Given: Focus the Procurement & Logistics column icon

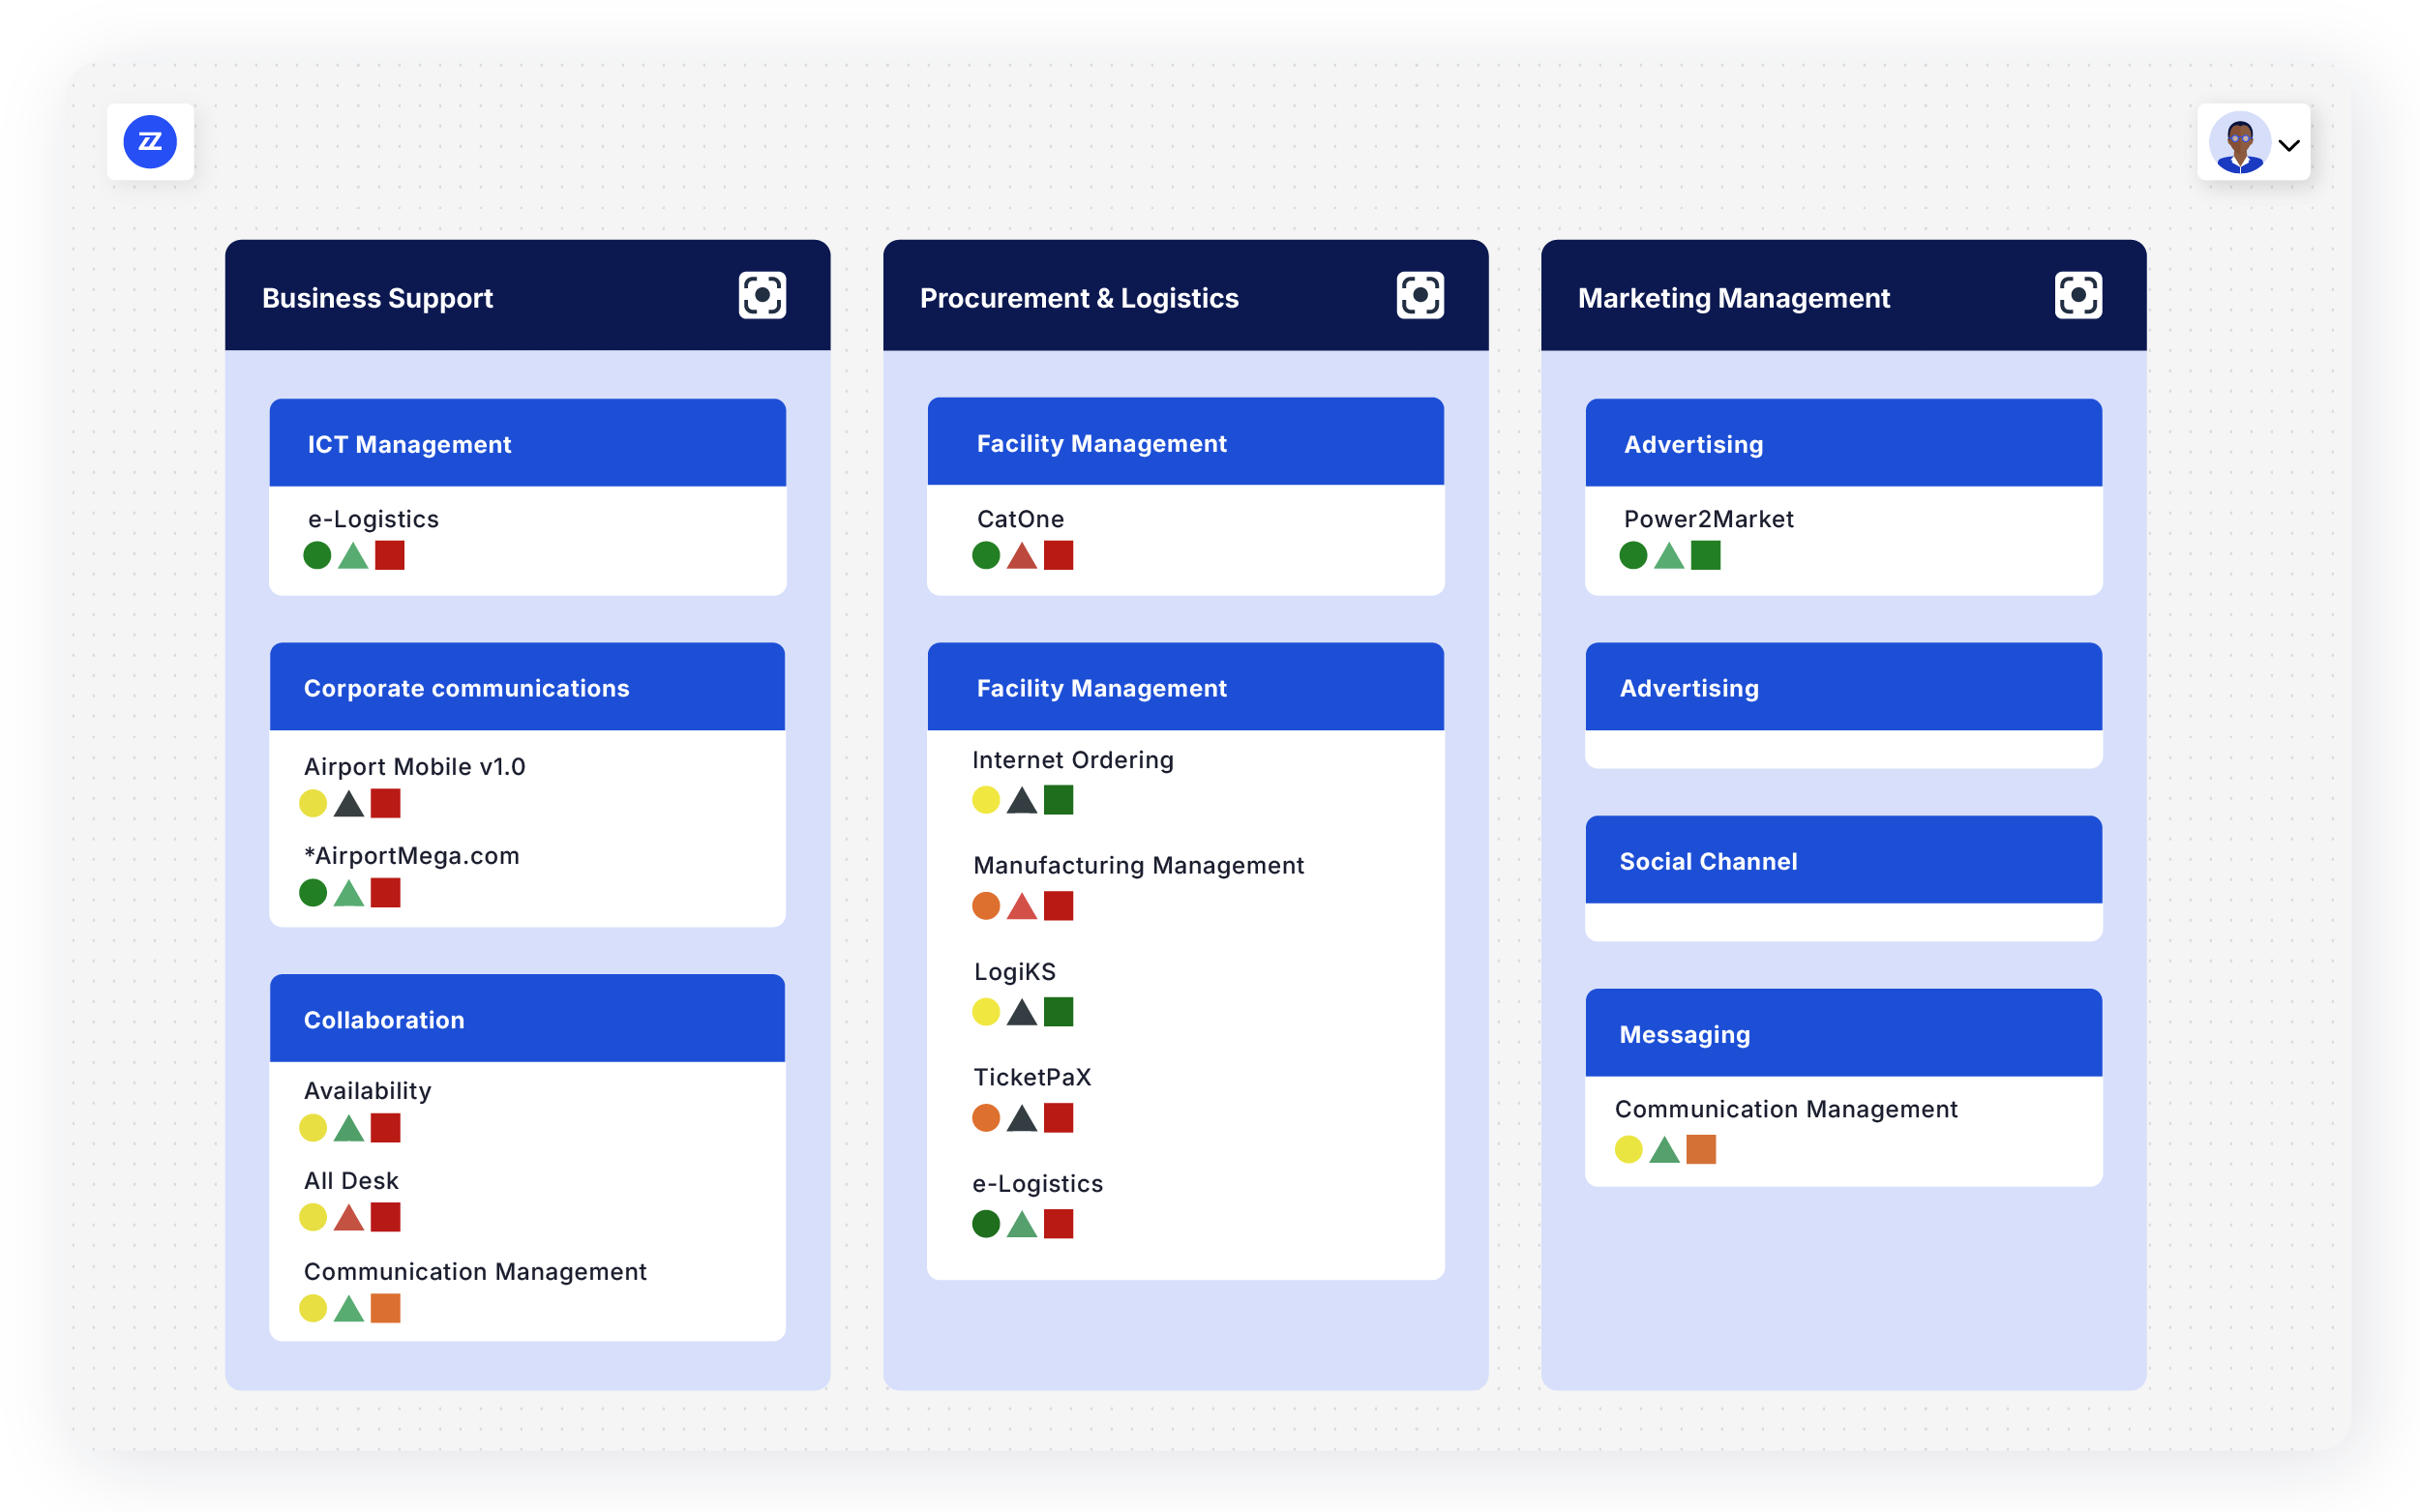Looking at the screenshot, I should pyautogui.click(x=1420, y=295).
